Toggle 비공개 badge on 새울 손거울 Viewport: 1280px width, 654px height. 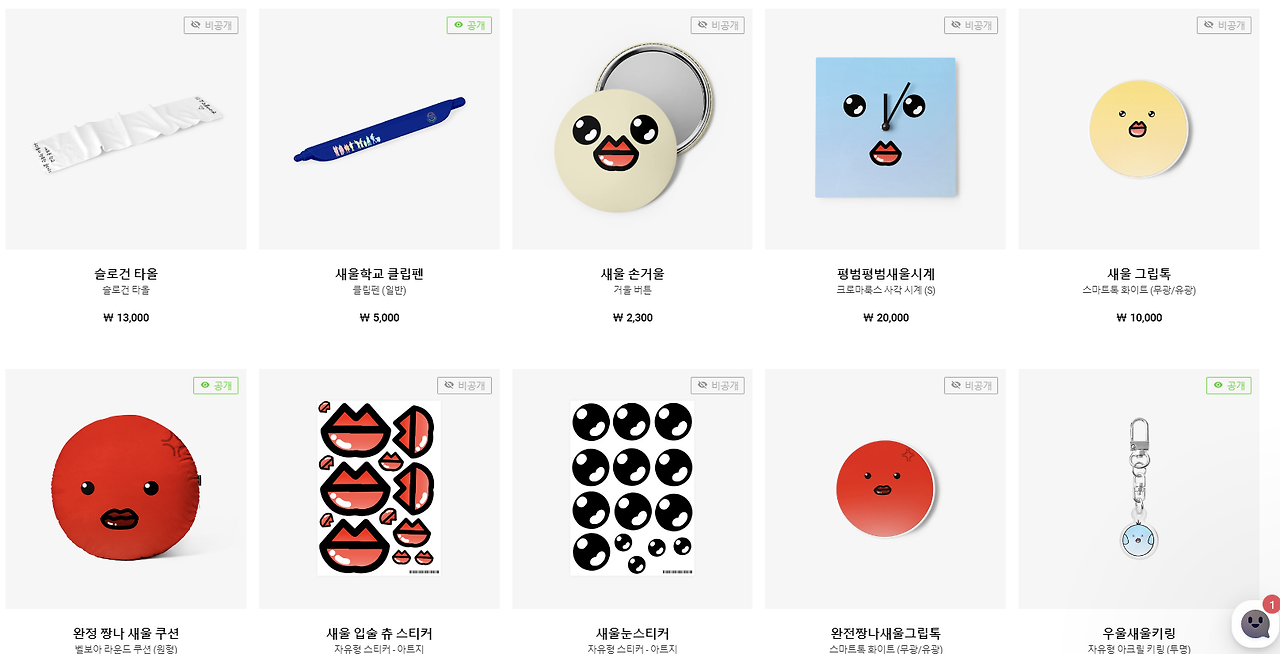click(x=717, y=25)
